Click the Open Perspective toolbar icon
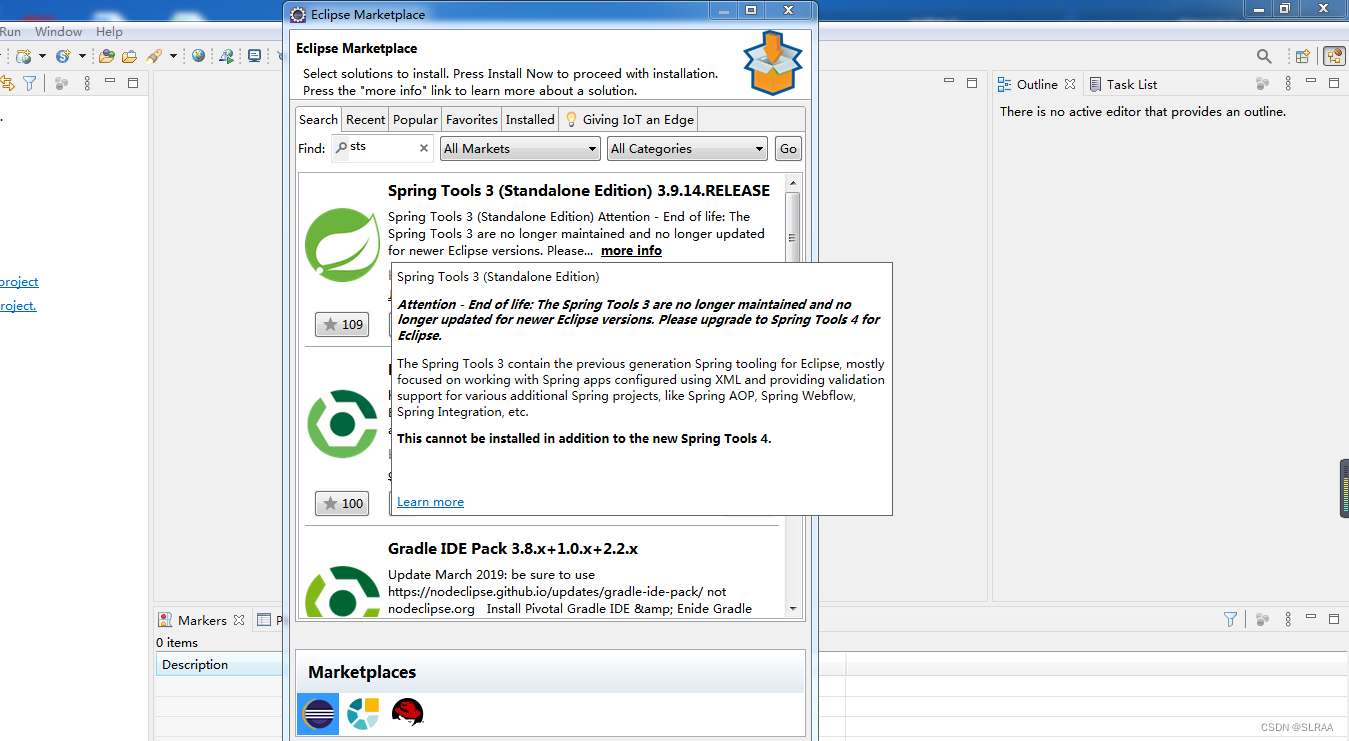This screenshot has width=1349, height=741. (1302, 56)
